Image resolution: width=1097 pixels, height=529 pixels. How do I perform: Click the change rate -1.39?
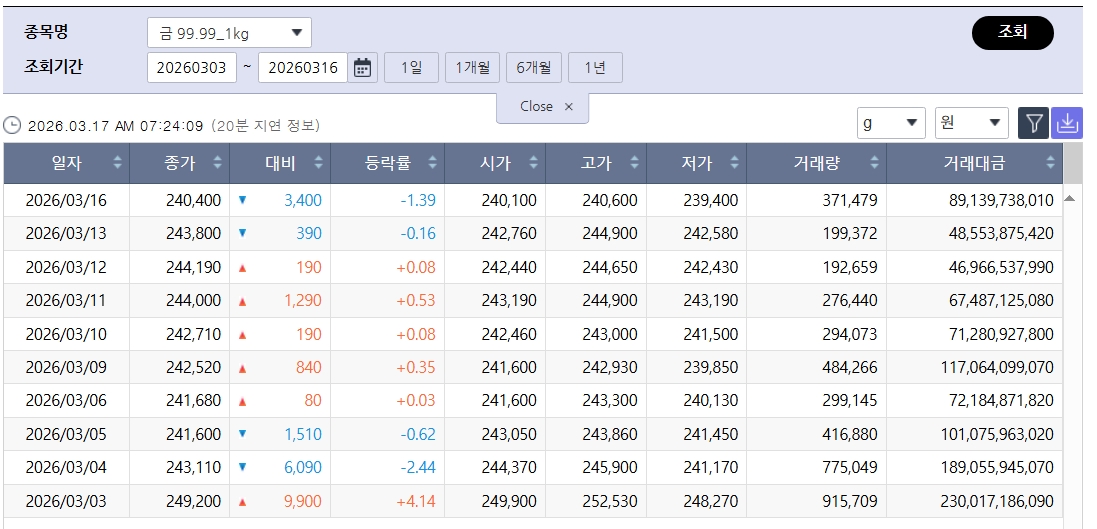[x=418, y=201]
